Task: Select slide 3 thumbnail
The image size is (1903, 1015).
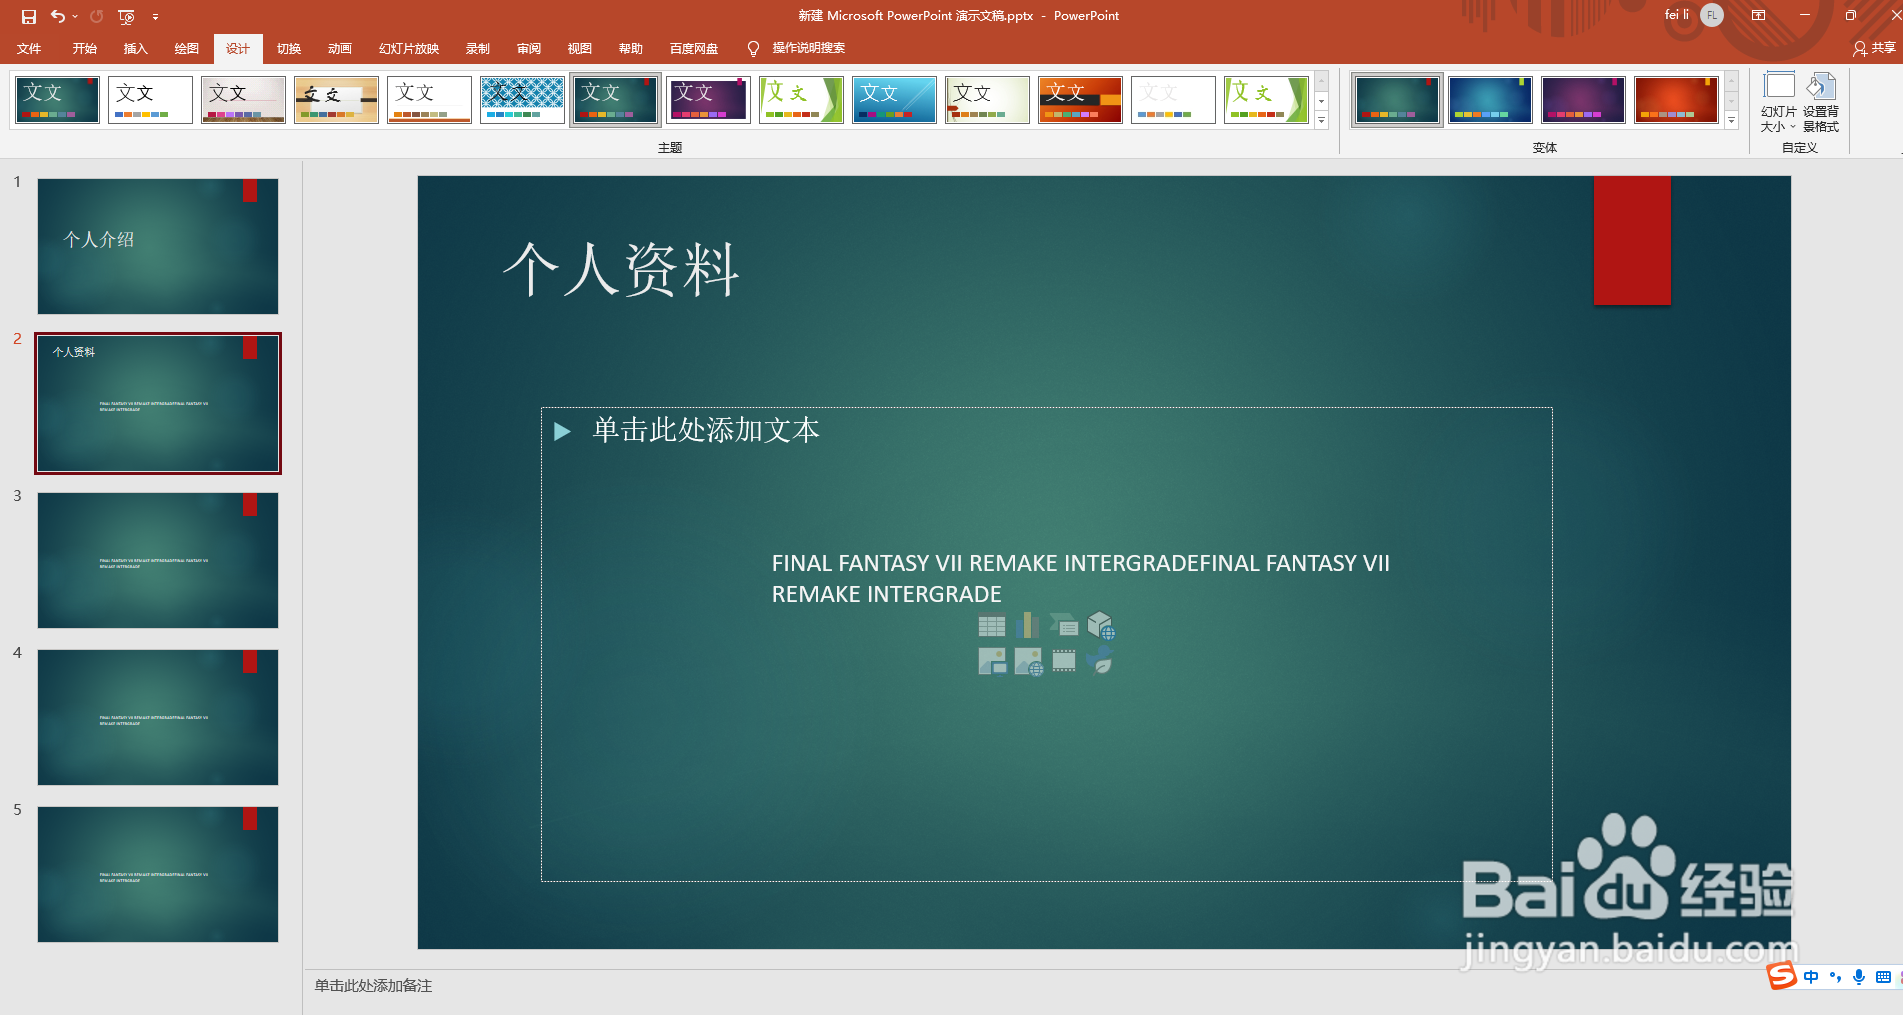Action: [x=158, y=560]
